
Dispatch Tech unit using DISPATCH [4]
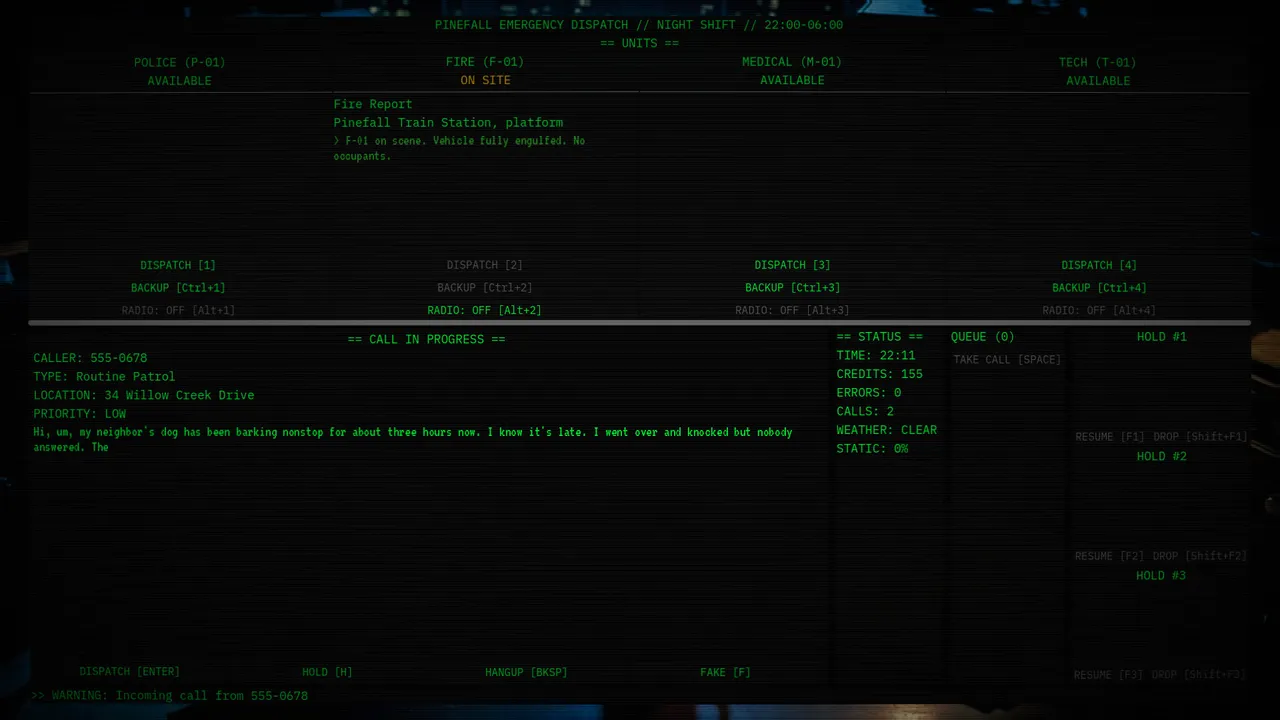tap(1099, 265)
